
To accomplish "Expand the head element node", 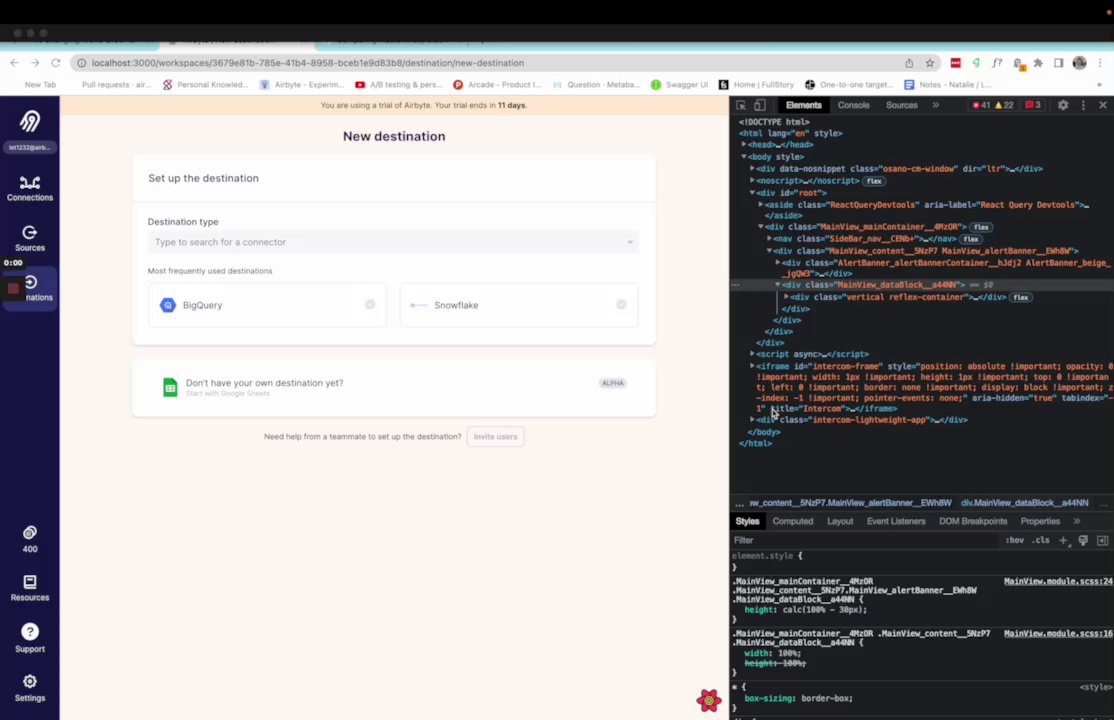I will click(x=744, y=144).
